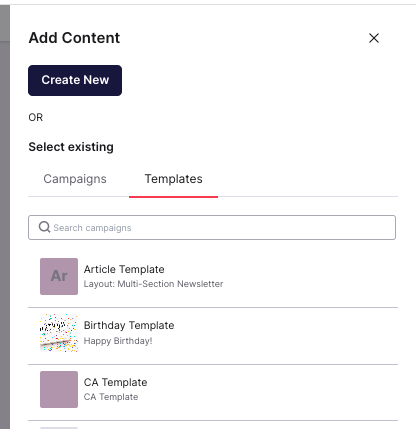Click the Happy Birthday! subtitle
Screen dimensions: 416x429
tap(118, 341)
